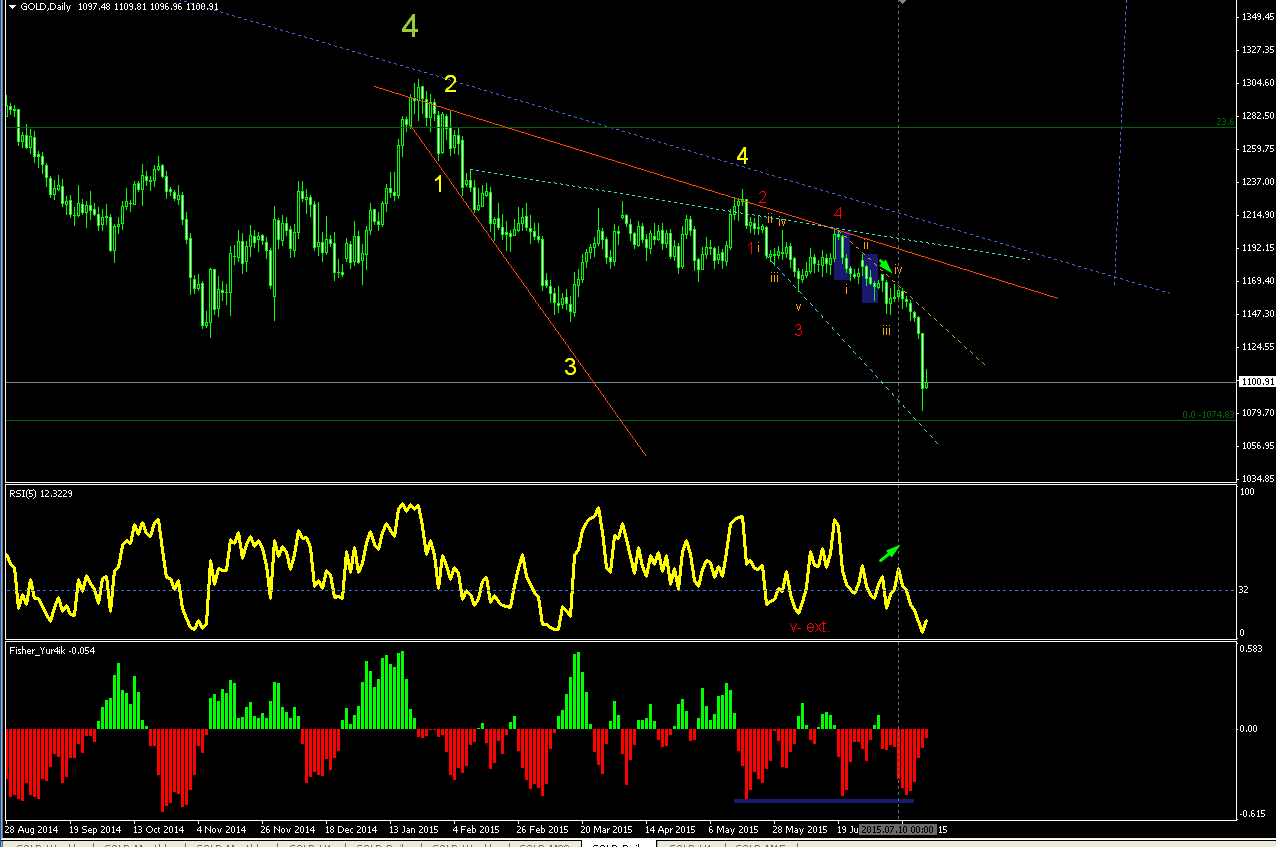Open the GOLD,Daily chart dropdown arrow
The width and height of the screenshot is (1276, 847).
(11, 7)
